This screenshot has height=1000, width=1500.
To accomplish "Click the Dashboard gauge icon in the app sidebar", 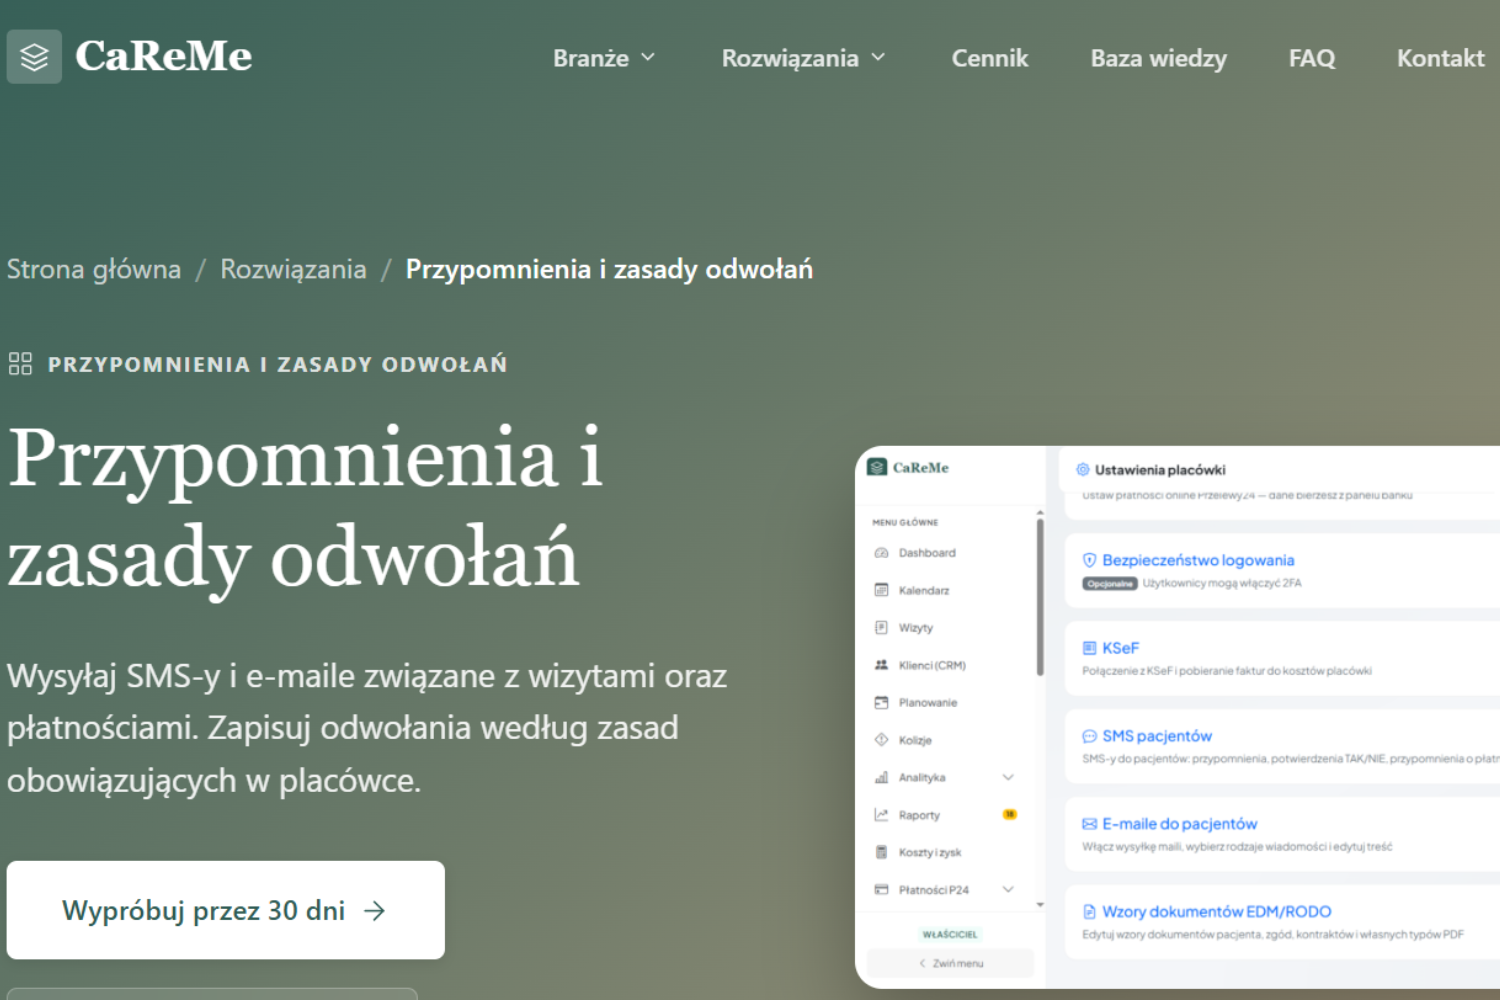I will 881,553.
